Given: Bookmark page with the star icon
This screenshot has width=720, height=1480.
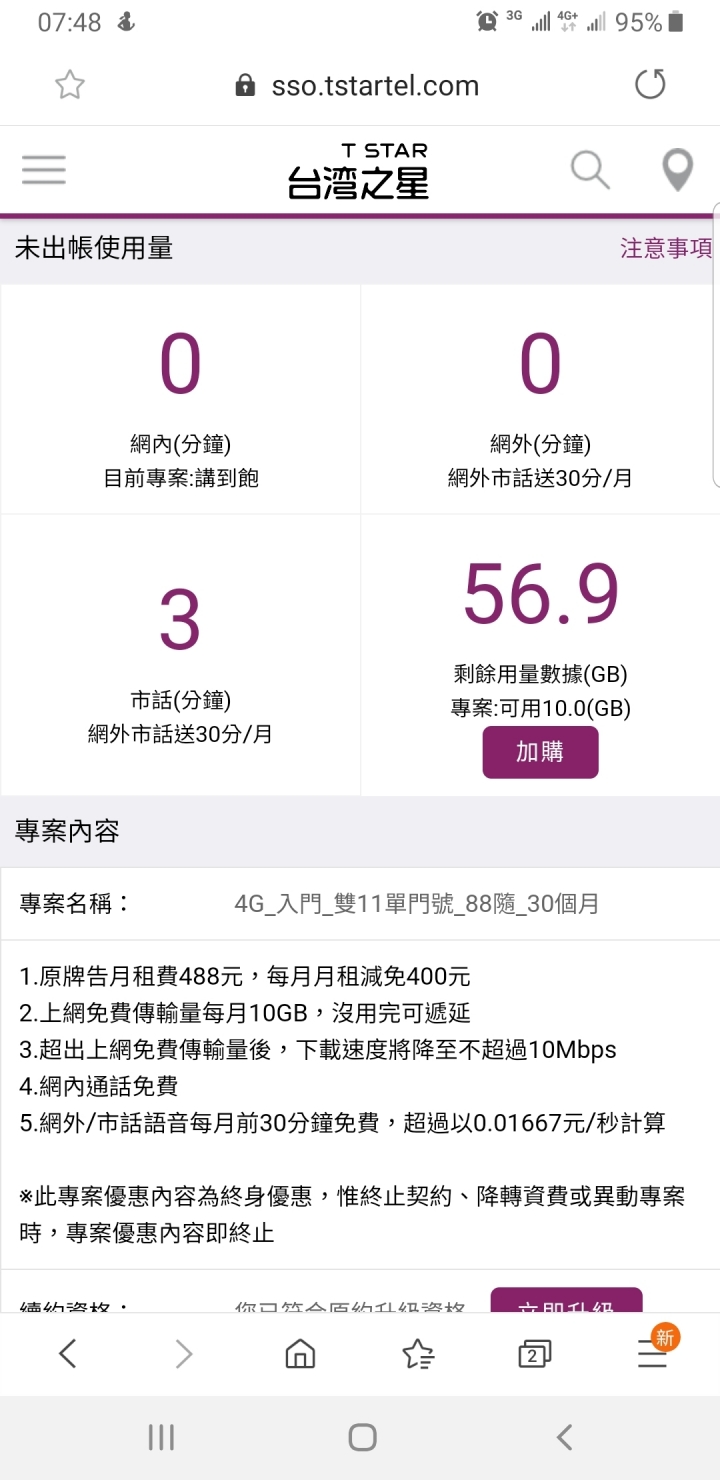Looking at the screenshot, I should coord(70,86).
